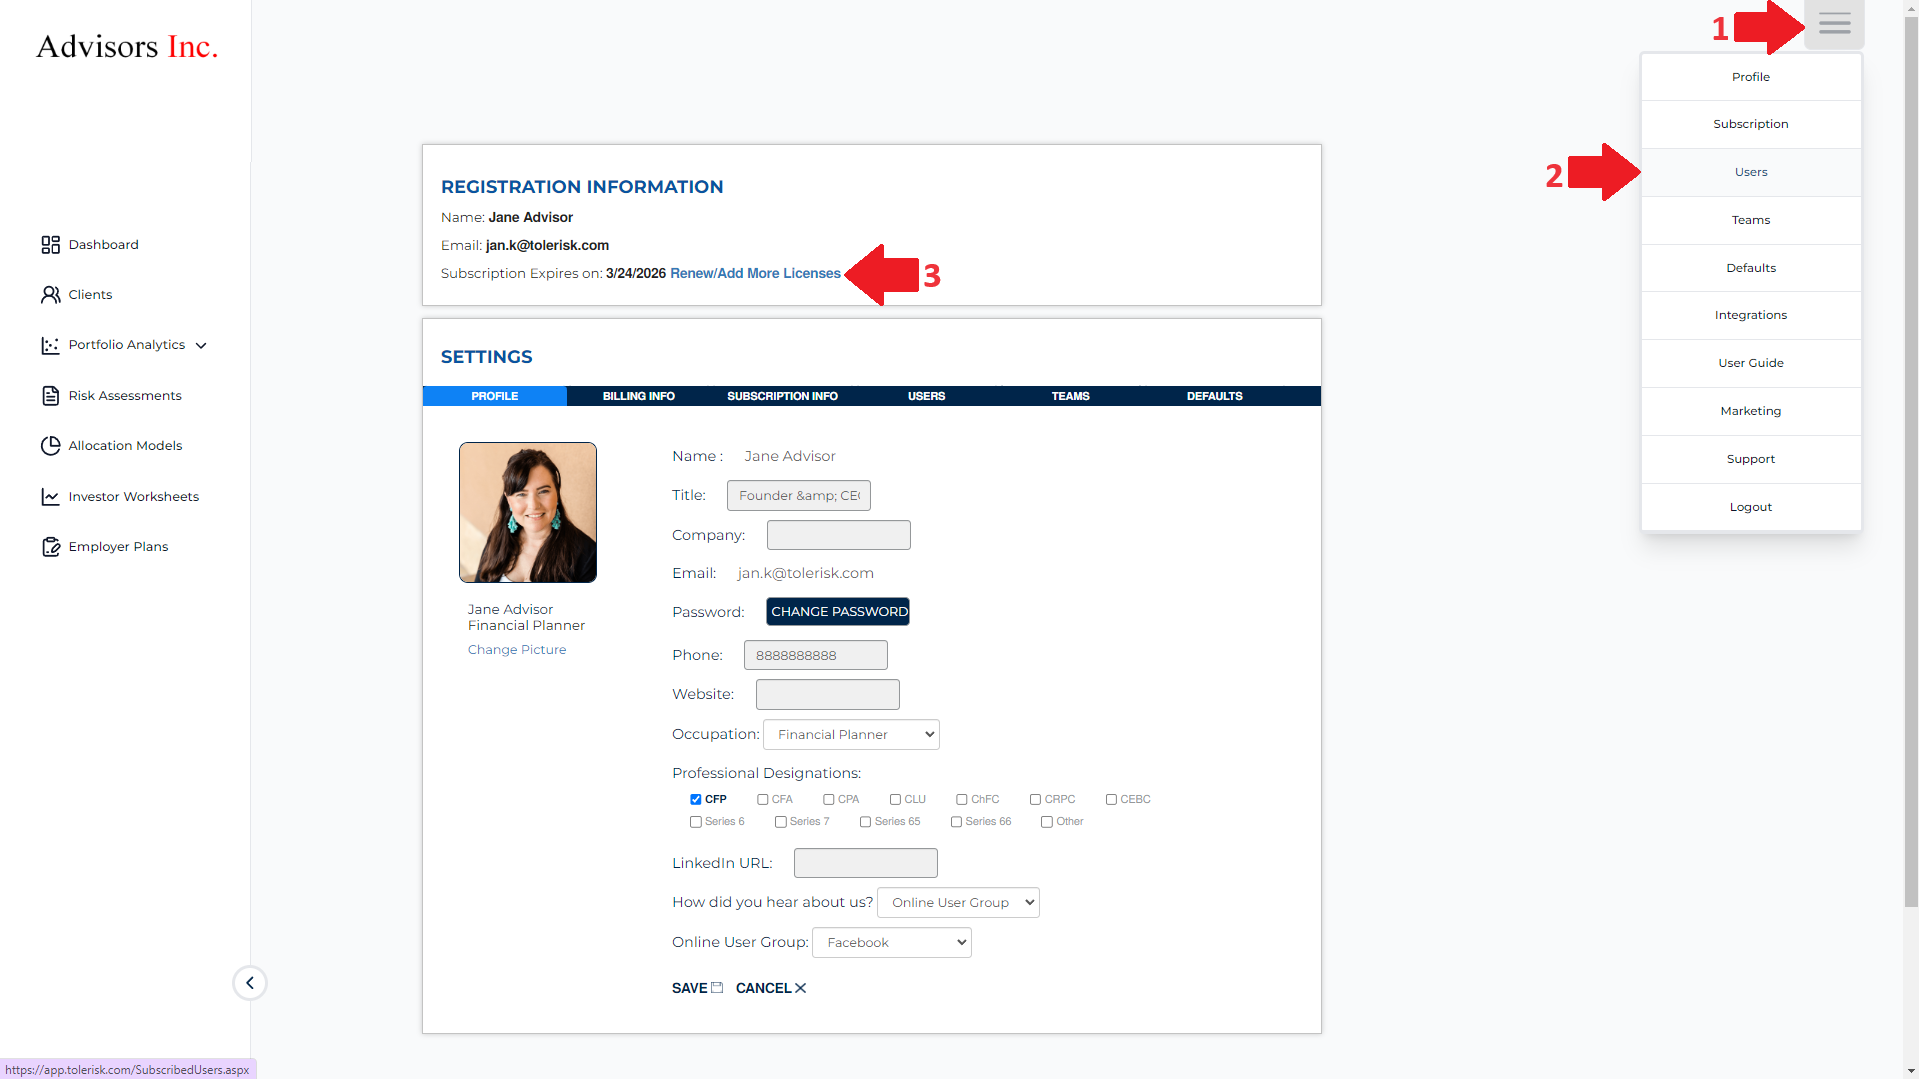1919x1079 pixels.
Task: Check the Series 65 checkbox
Action: click(866, 822)
